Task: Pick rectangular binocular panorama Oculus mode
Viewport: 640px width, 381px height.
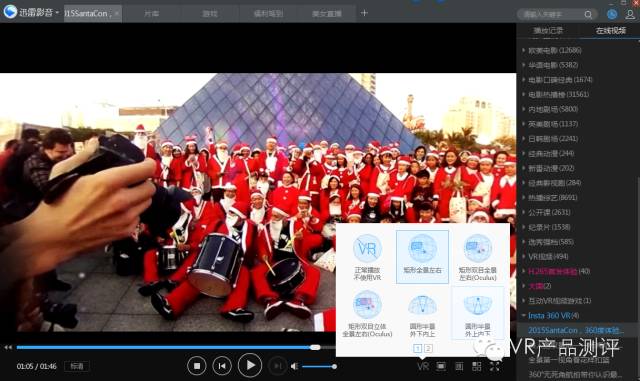Action: [477, 257]
